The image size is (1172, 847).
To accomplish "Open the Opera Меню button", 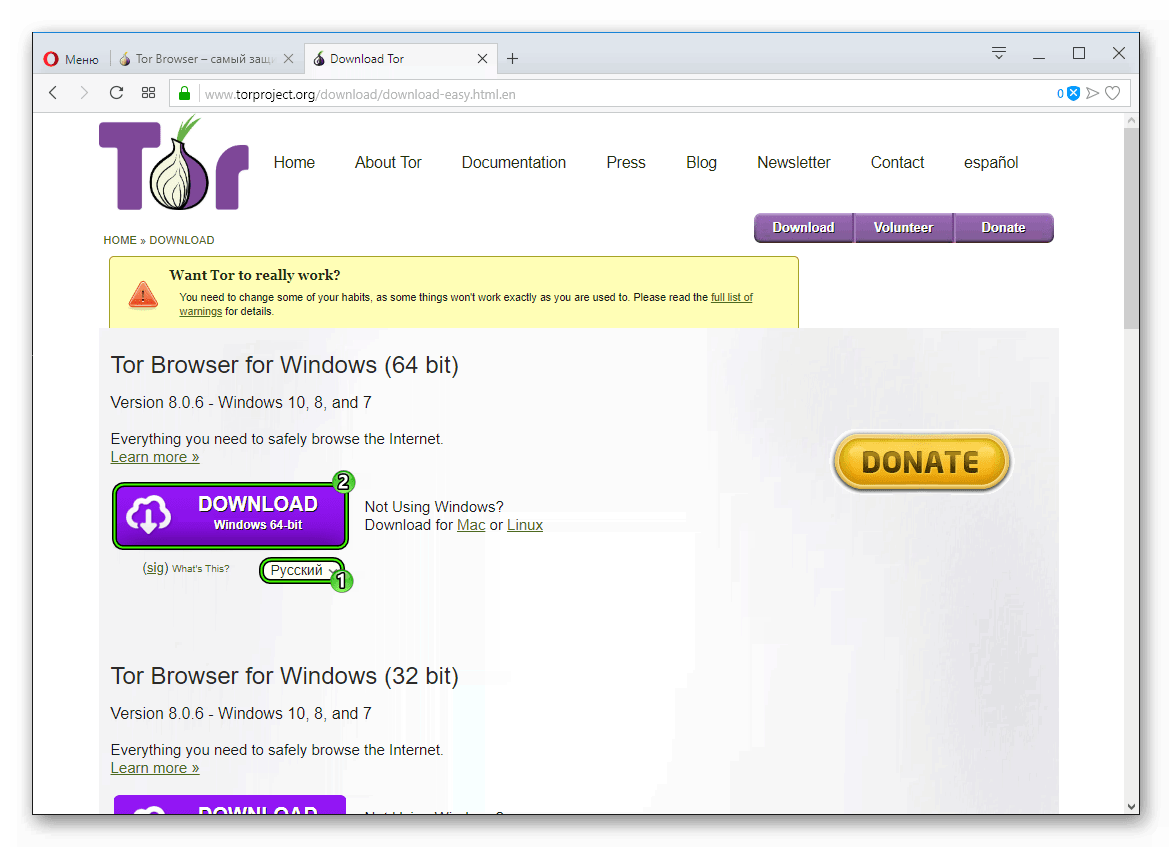I will [71, 59].
